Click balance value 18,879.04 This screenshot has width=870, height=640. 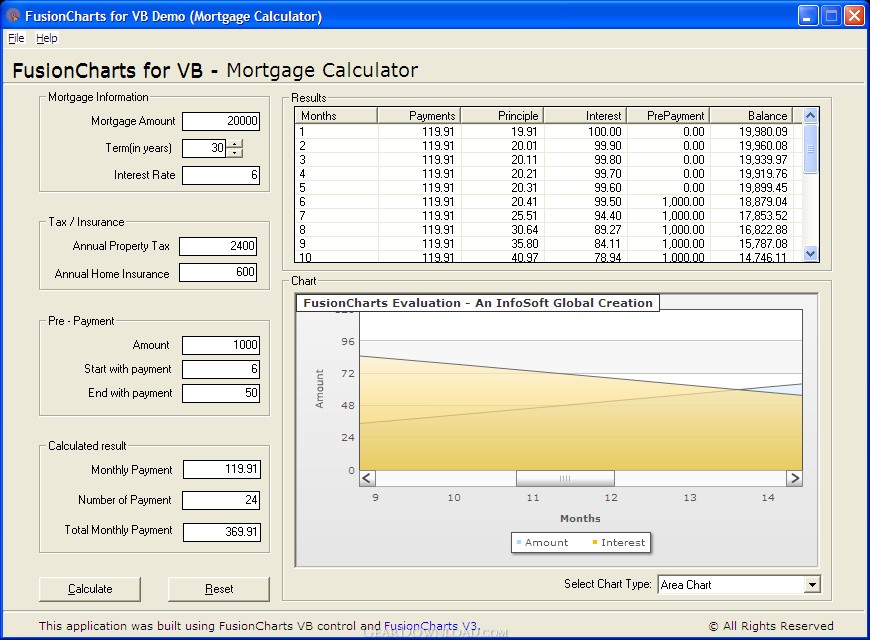[x=763, y=201]
